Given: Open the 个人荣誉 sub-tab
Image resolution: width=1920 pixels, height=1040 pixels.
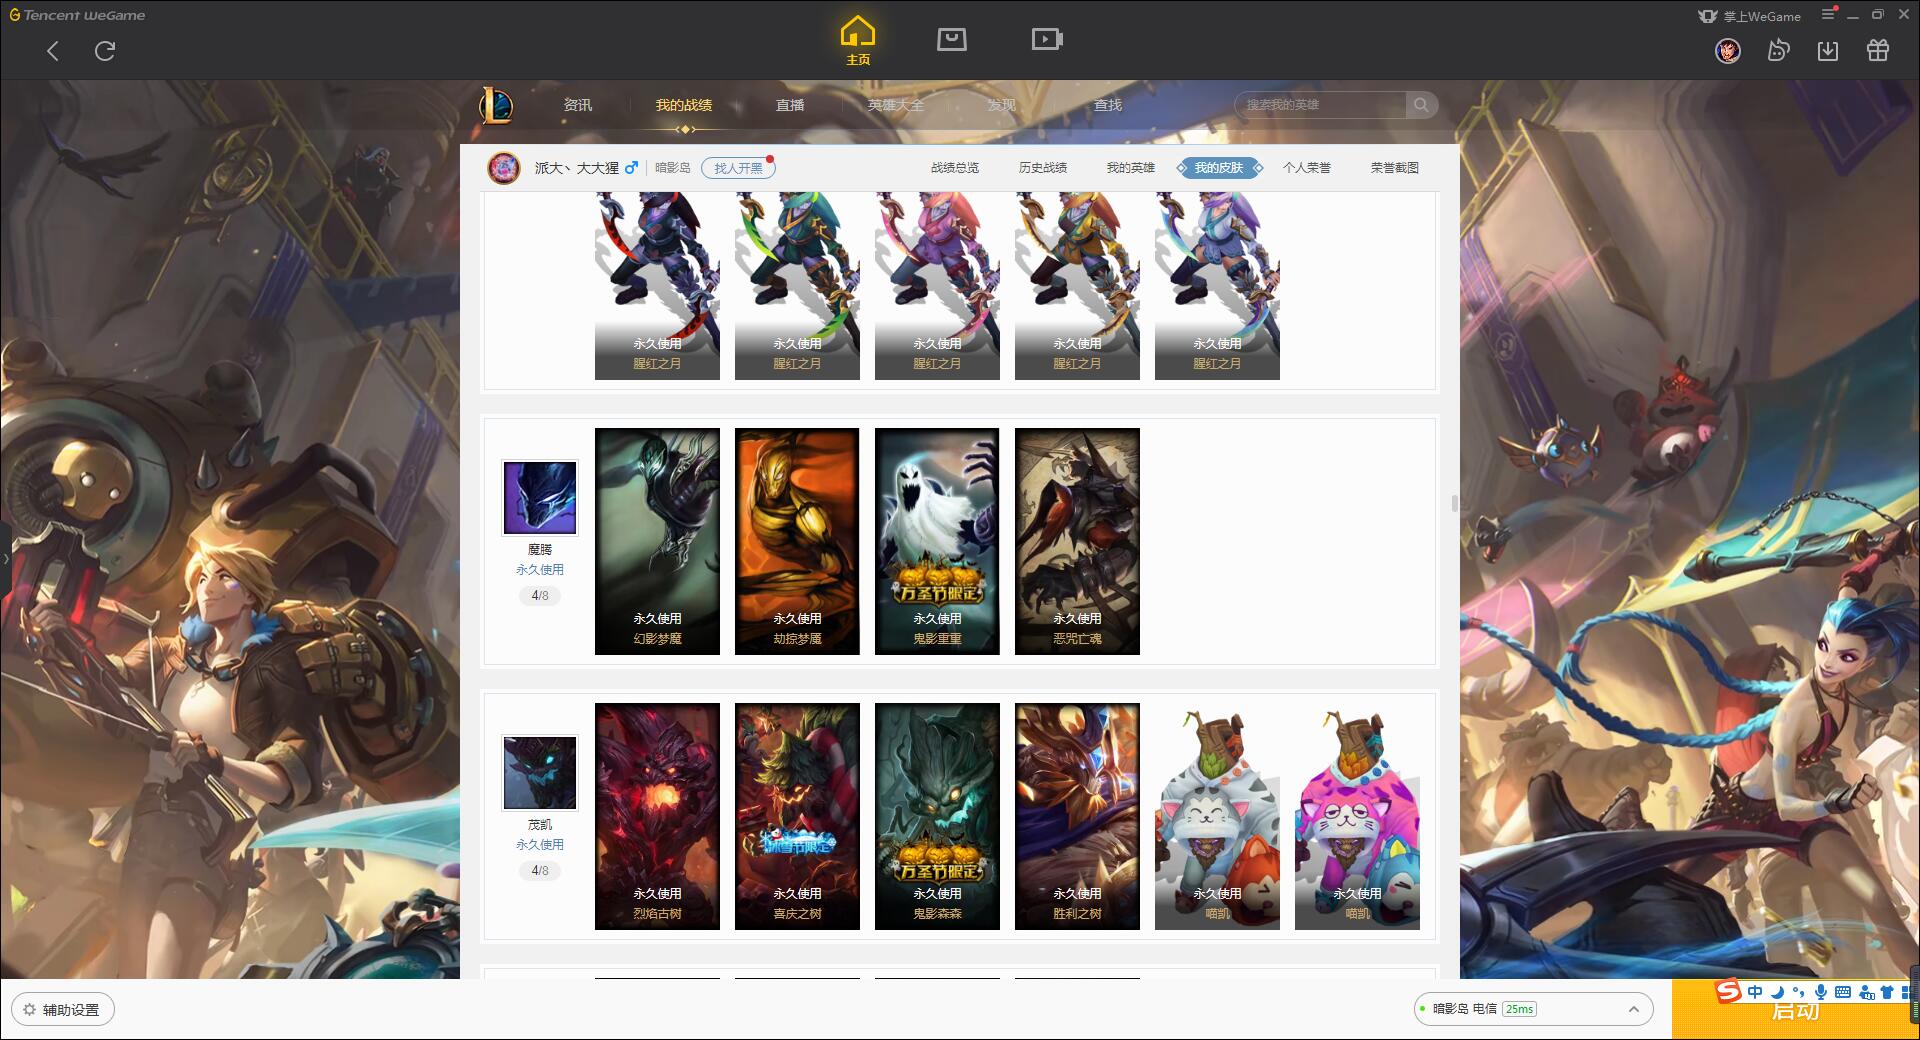Looking at the screenshot, I should pos(1307,168).
